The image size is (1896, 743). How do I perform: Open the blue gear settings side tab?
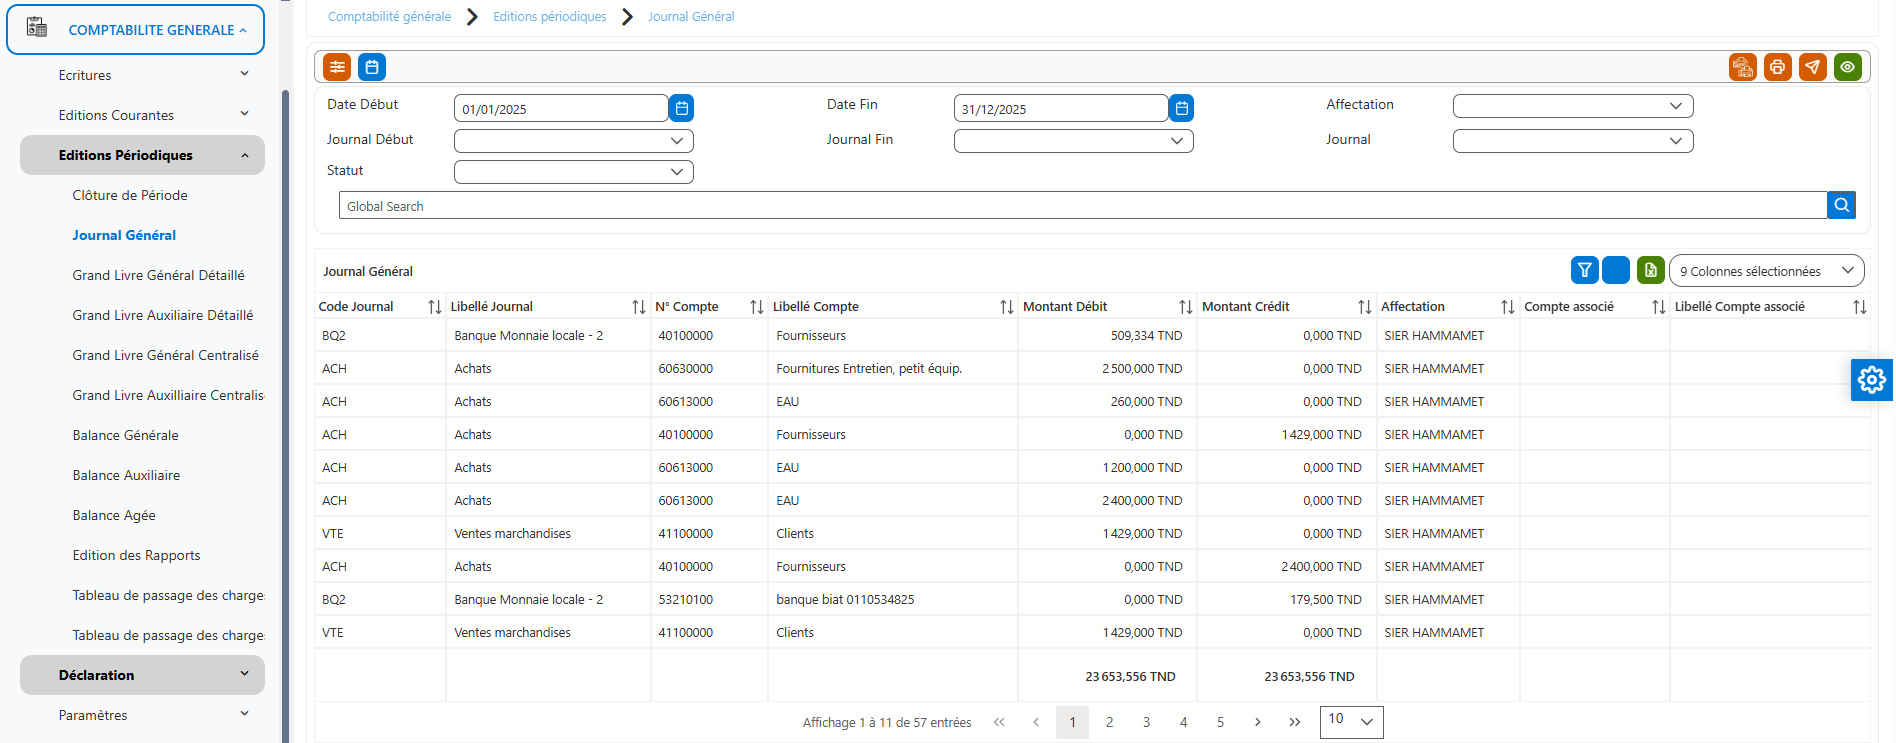pos(1872,380)
